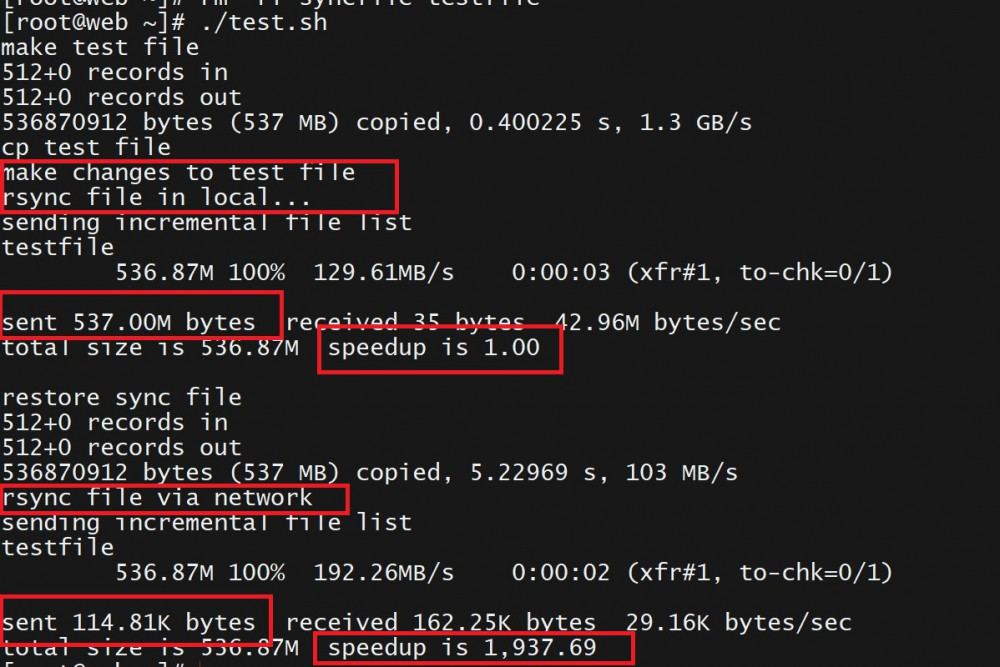Click the "received 35 bytes" text
Screen dimensions: 1000x667
point(405,322)
